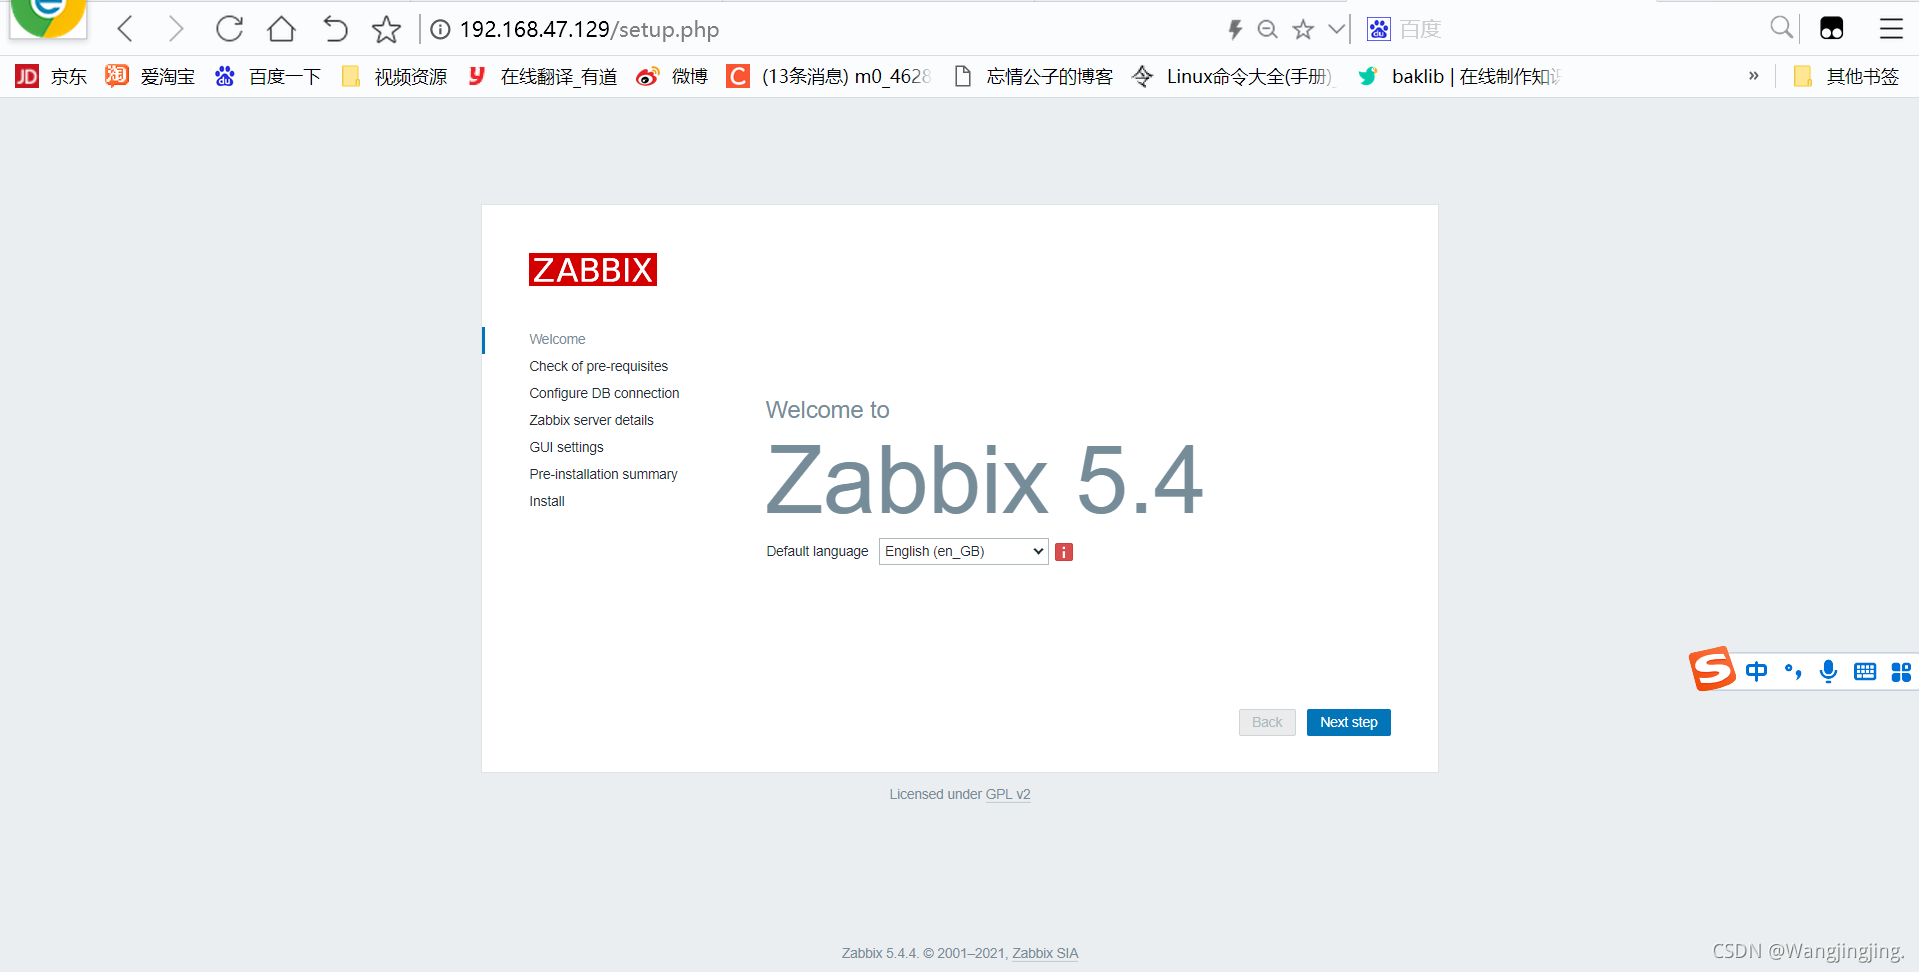Screen dimensions: 1919x972
Task: Click the red info icon beside language
Action: (x=1064, y=552)
